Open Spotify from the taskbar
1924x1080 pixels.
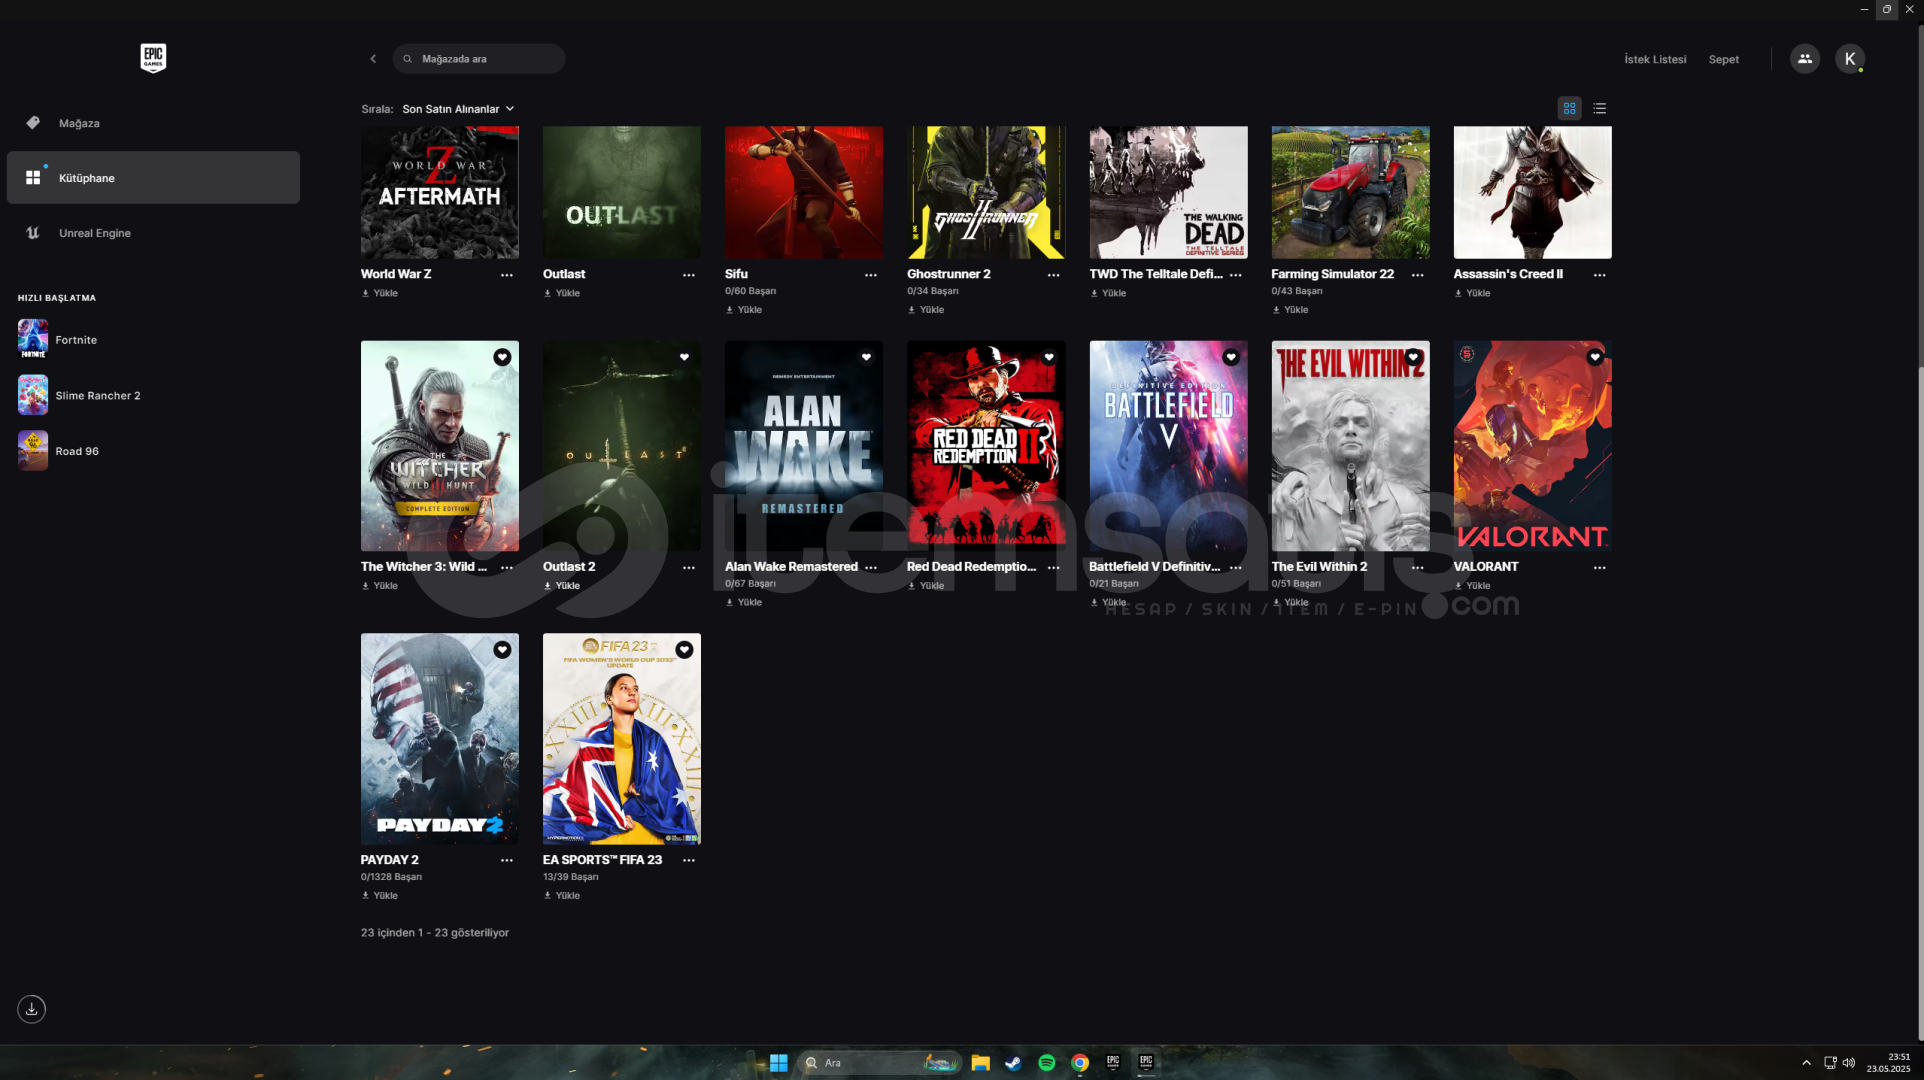[1046, 1063]
